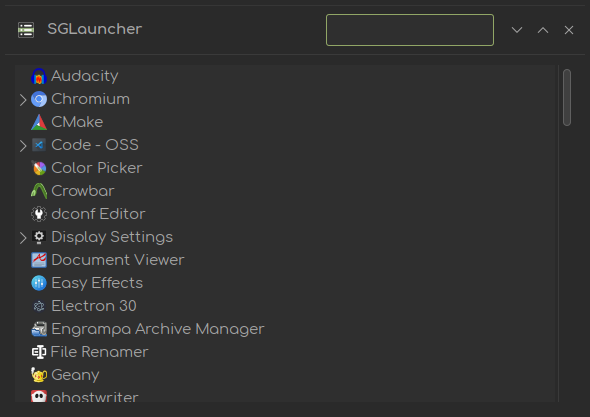Click the Geany teapot icon
Screen dimensions: 590x417
click(39, 375)
